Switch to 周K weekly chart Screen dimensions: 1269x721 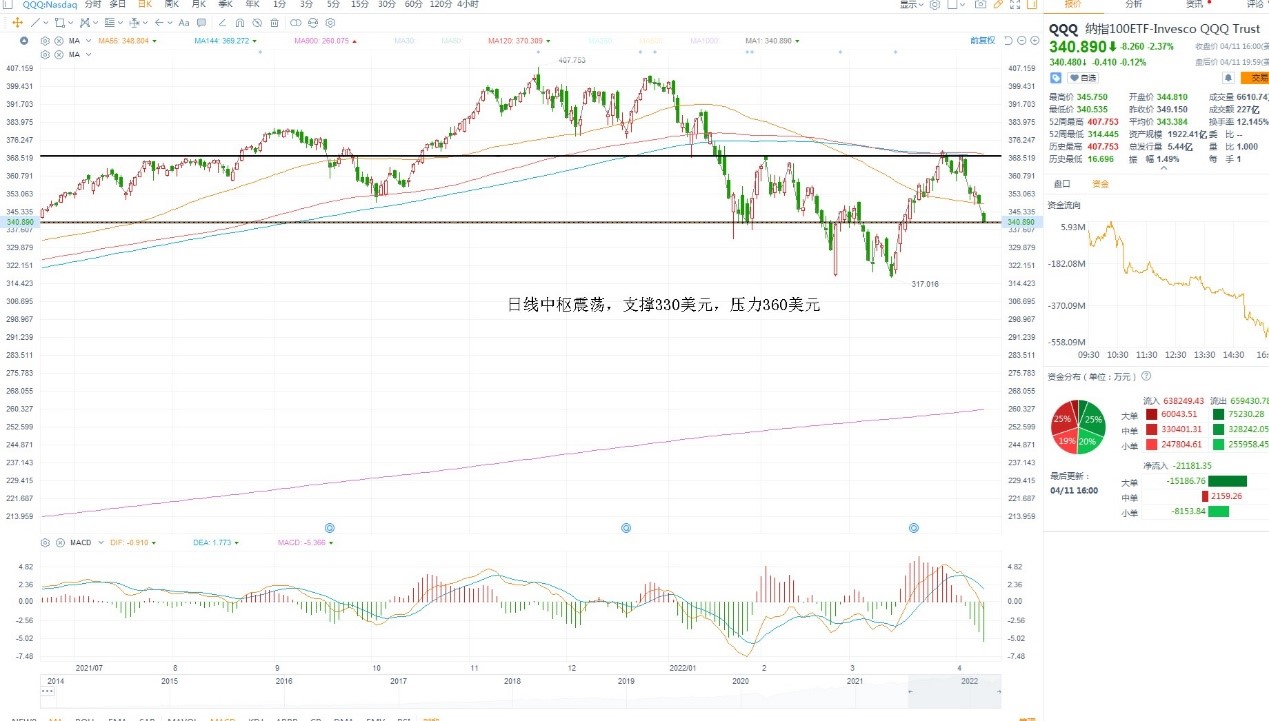[171, 5]
